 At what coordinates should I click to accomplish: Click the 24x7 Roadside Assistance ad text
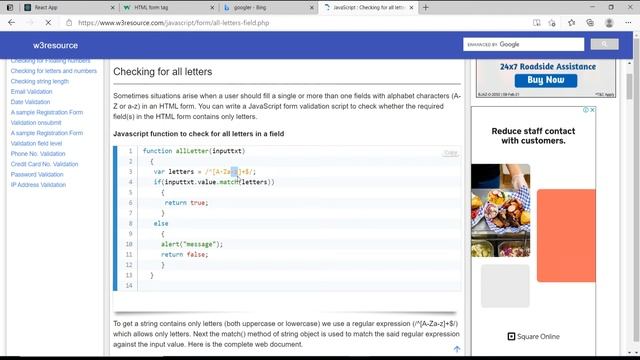coord(548,67)
